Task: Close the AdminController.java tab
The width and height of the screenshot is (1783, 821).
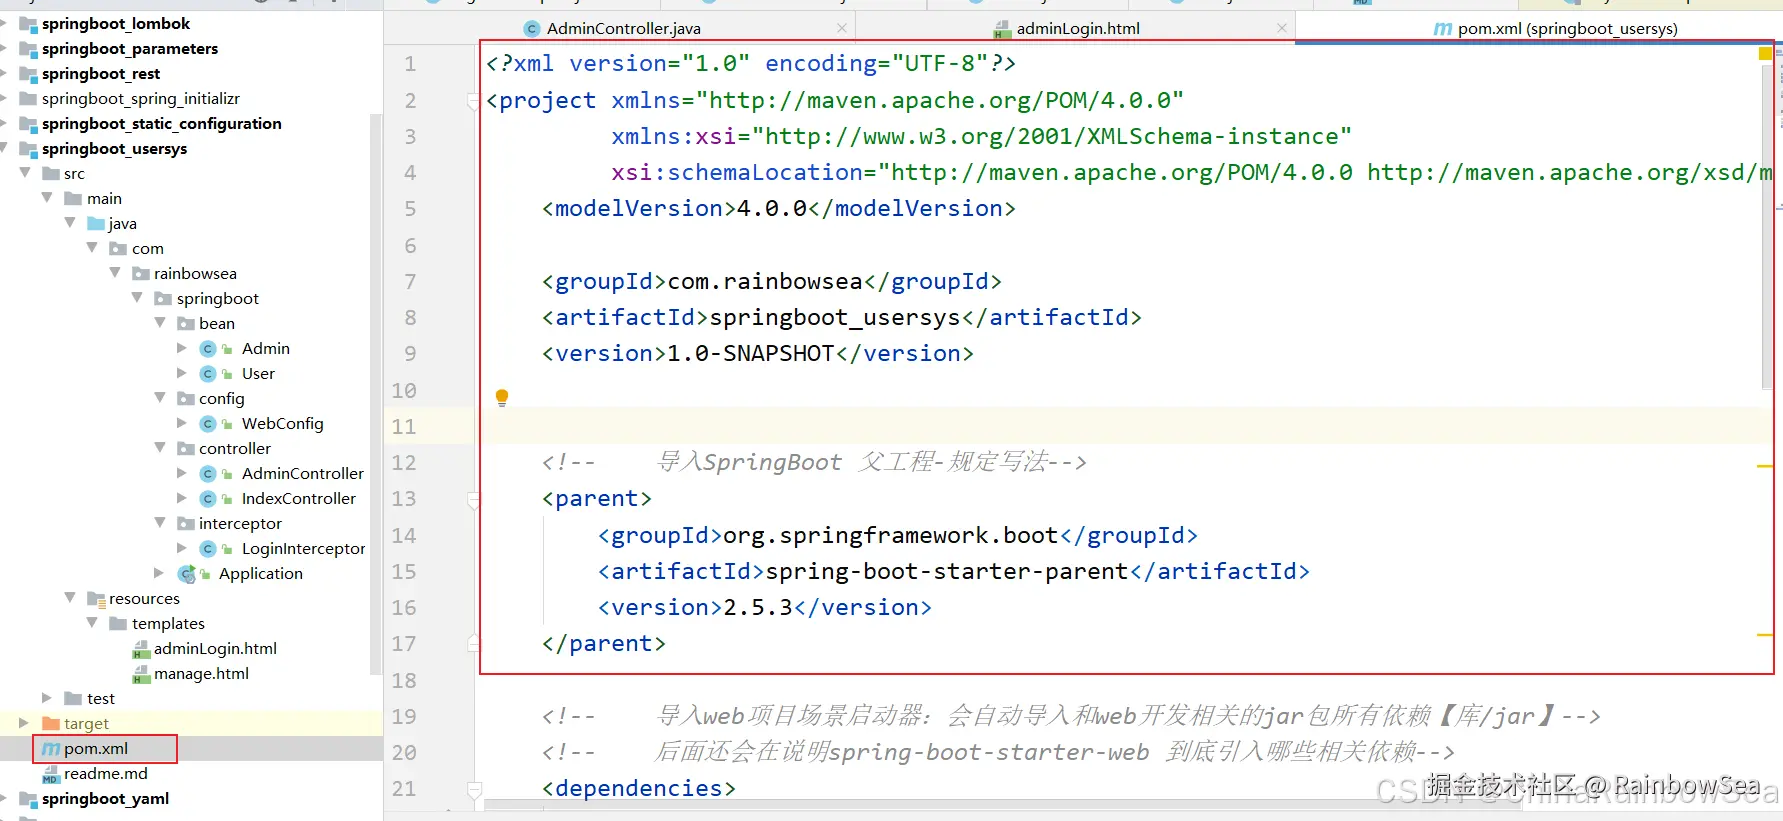Action: tap(842, 28)
